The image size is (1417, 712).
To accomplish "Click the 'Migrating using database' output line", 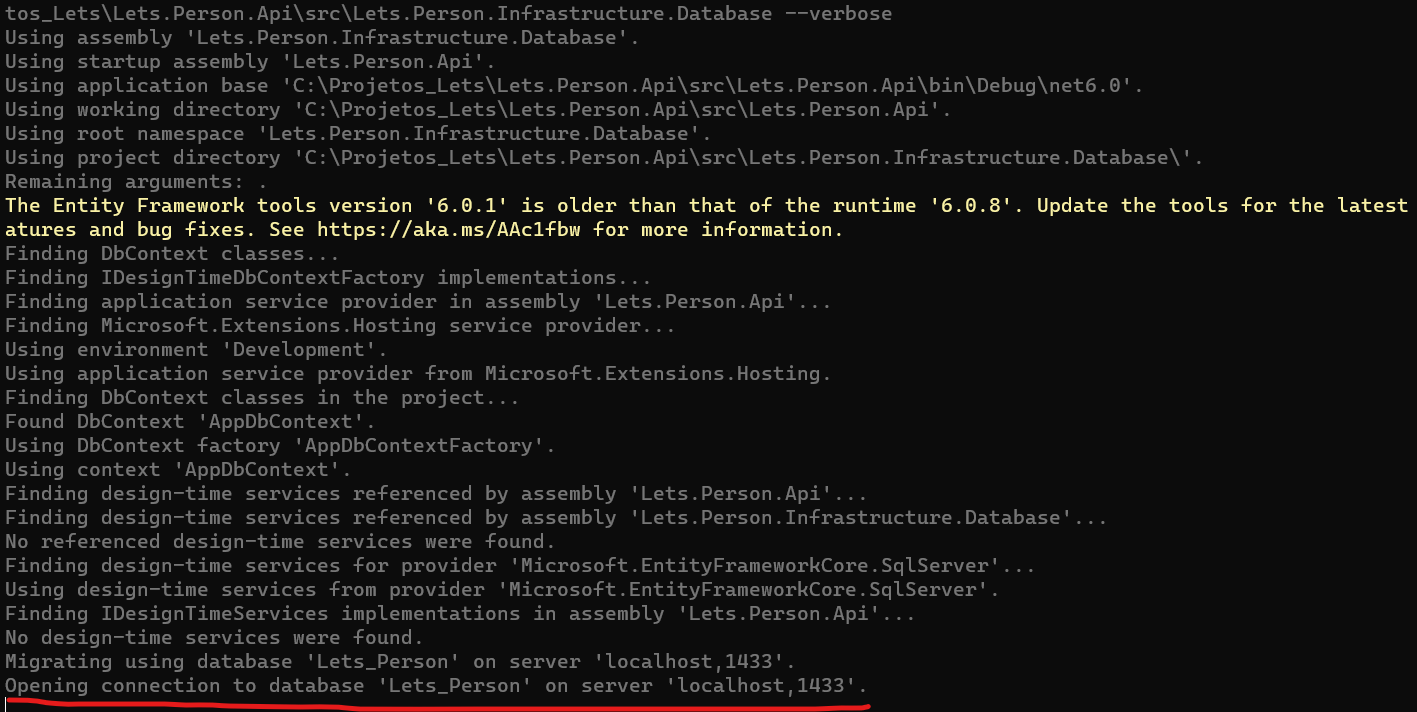I will 400,662.
